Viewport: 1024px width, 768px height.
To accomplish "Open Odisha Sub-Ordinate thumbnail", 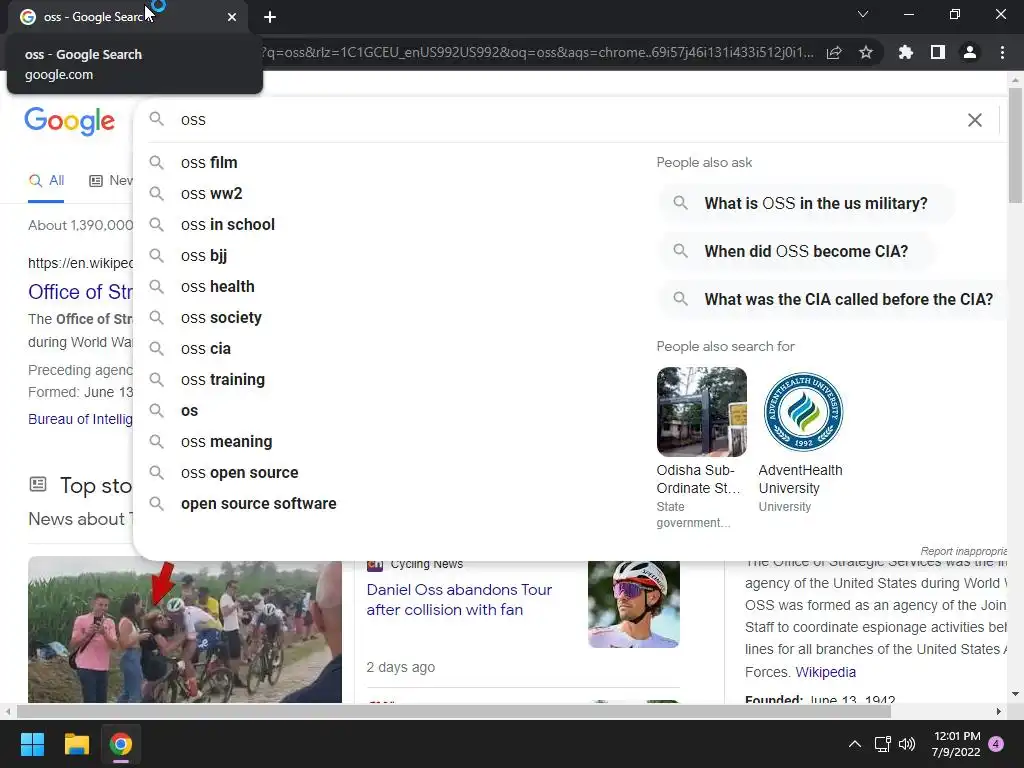I will (701, 411).
